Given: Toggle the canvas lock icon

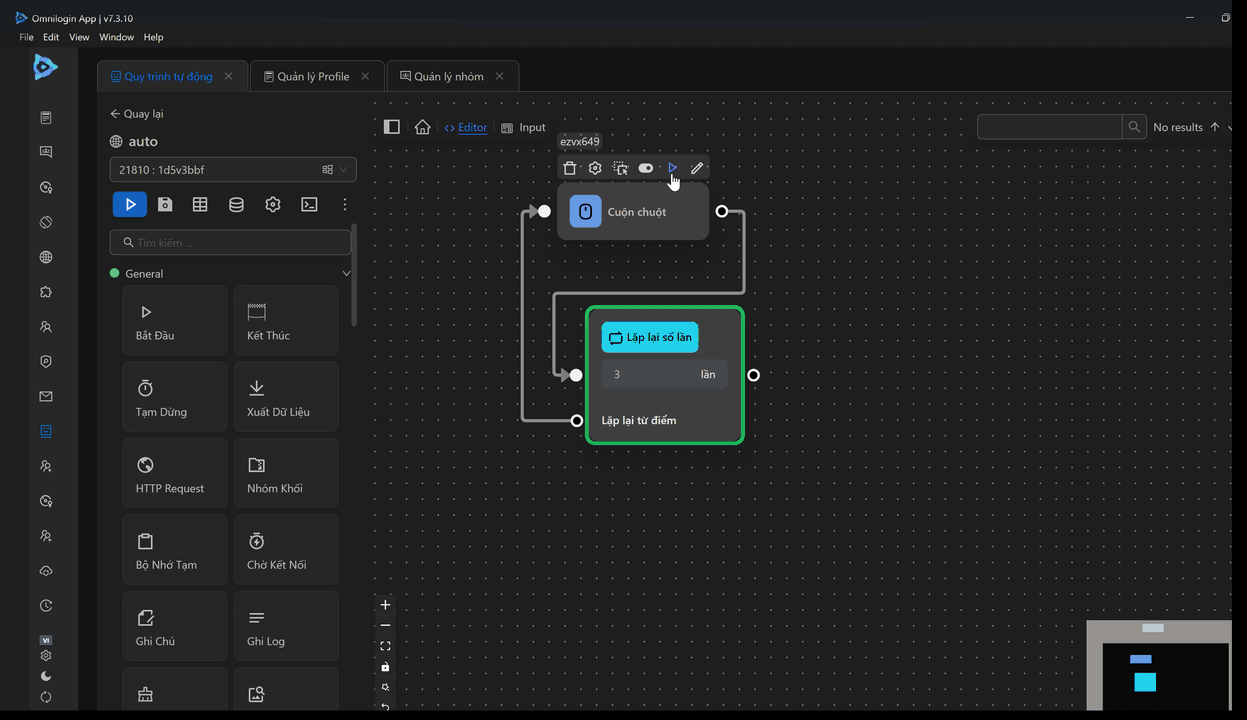Looking at the screenshot, I should 385,667.
